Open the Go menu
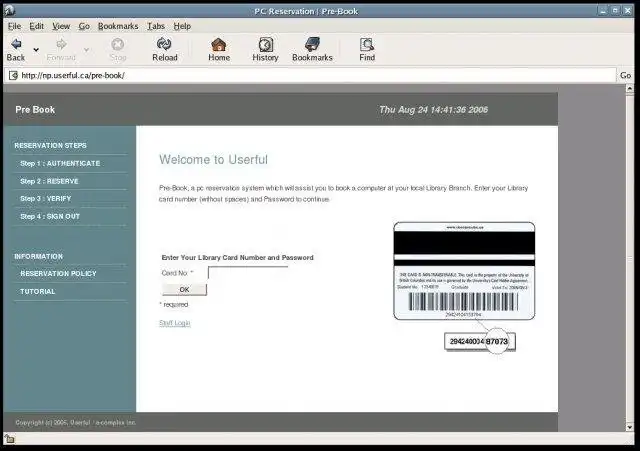 coord(84,26)
